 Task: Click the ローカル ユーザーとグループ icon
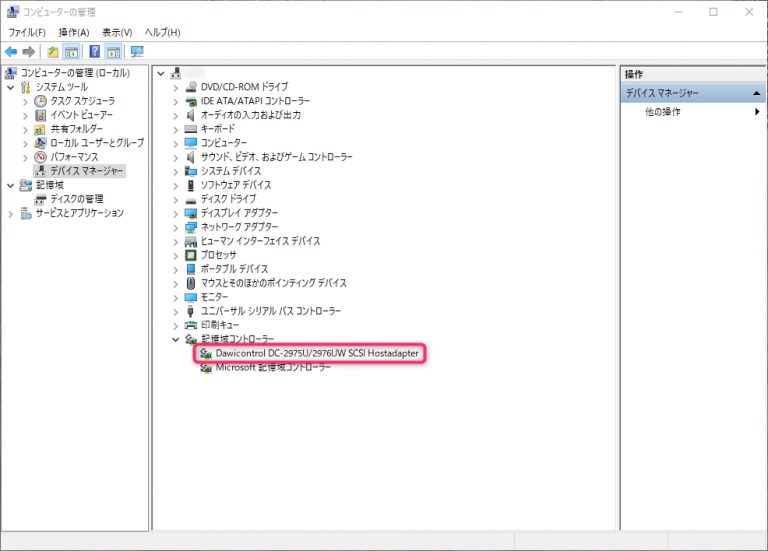click(40, 143)
